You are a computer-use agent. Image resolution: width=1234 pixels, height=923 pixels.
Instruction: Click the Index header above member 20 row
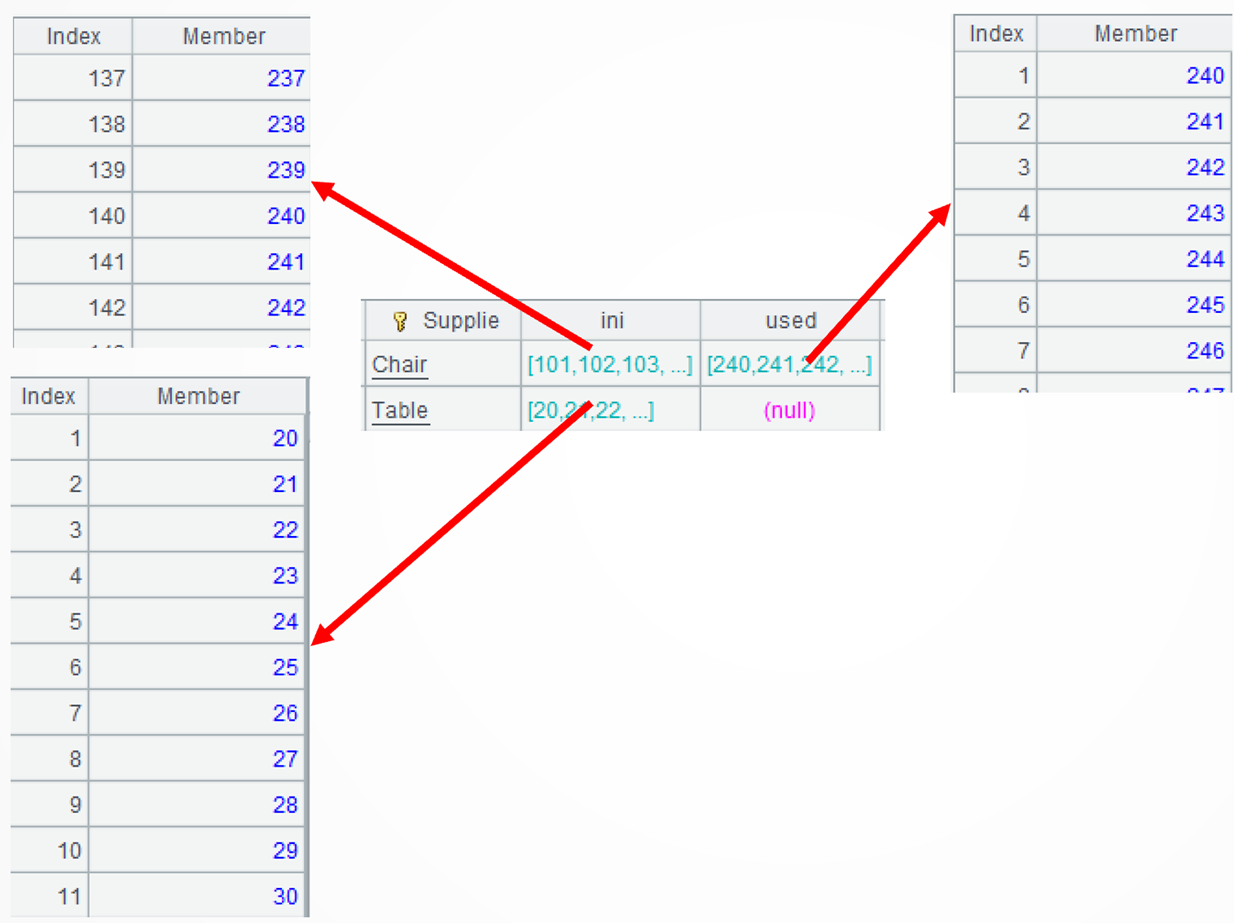pos(49,396)
